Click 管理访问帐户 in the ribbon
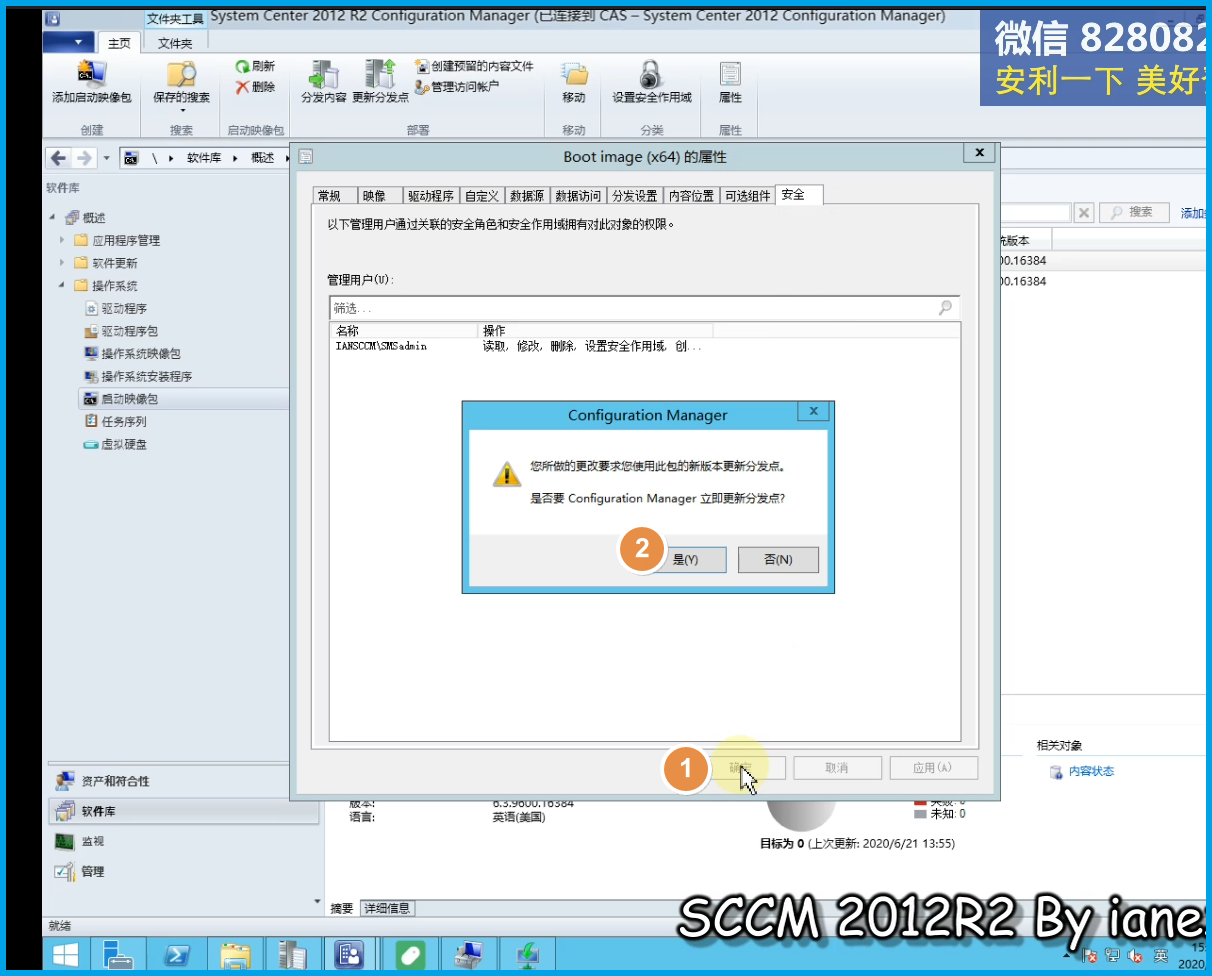Screen dimensions: 1212x976 (457, 87)
